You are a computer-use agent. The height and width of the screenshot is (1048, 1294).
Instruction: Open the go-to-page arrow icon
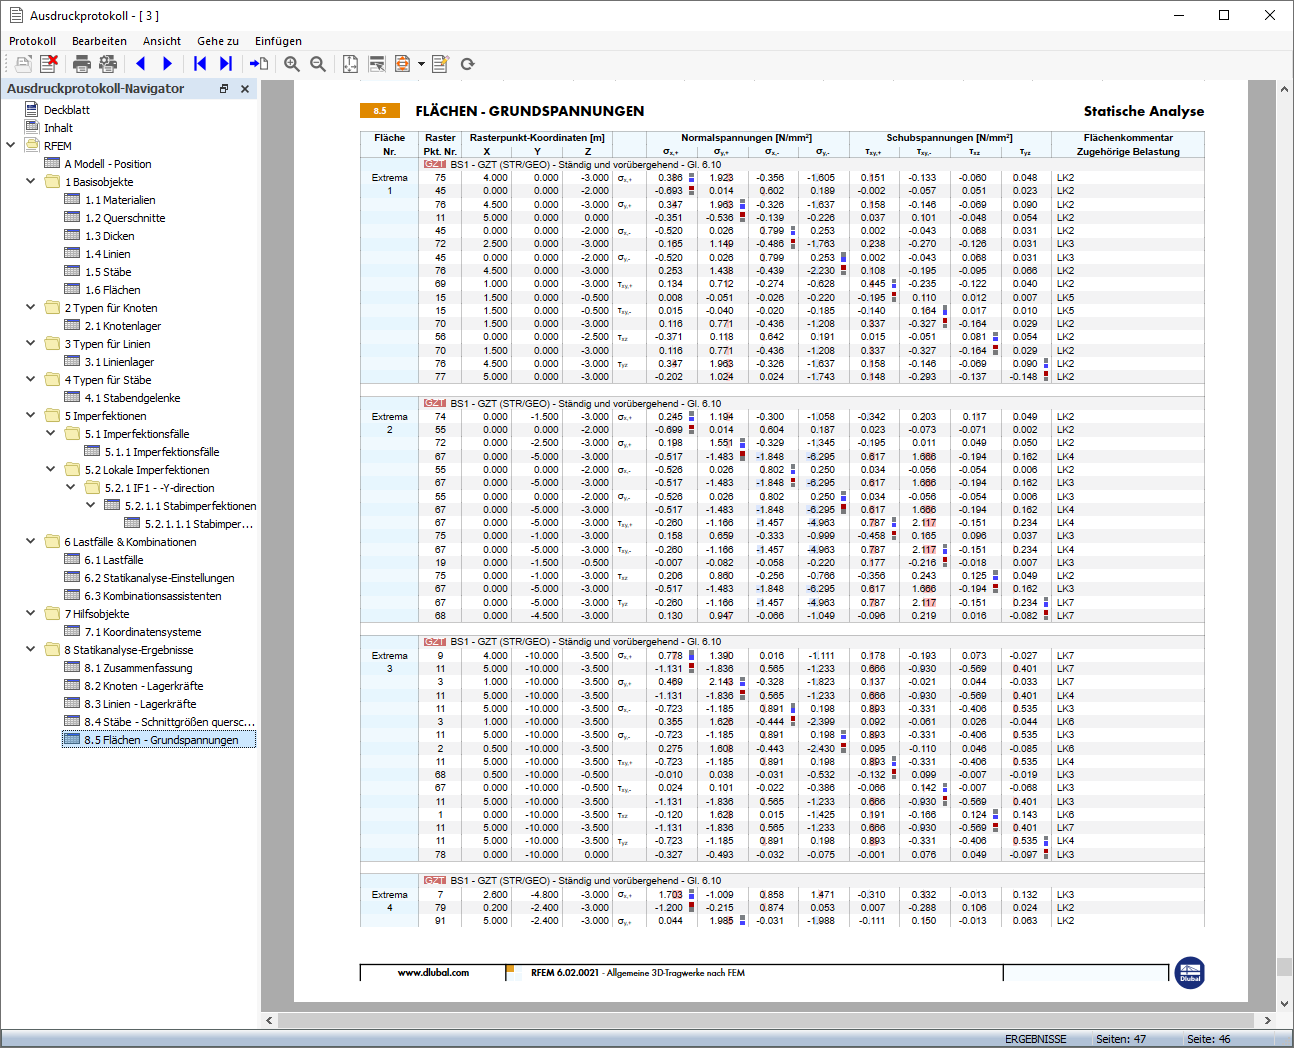(x=258, y=64)
